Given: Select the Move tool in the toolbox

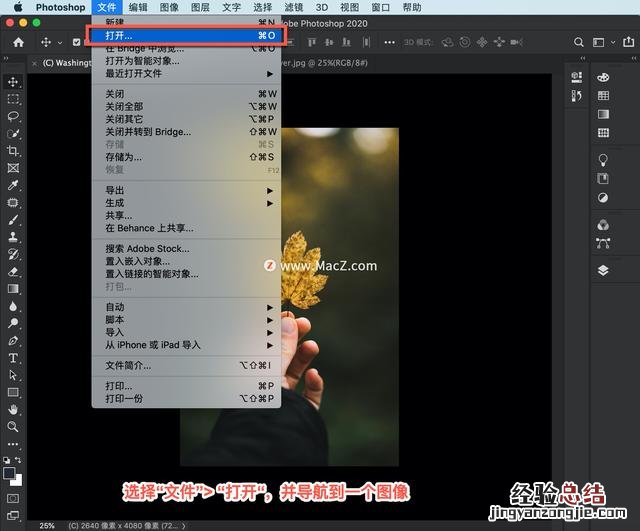Looking at the screenshot, I should coord(13,82).
